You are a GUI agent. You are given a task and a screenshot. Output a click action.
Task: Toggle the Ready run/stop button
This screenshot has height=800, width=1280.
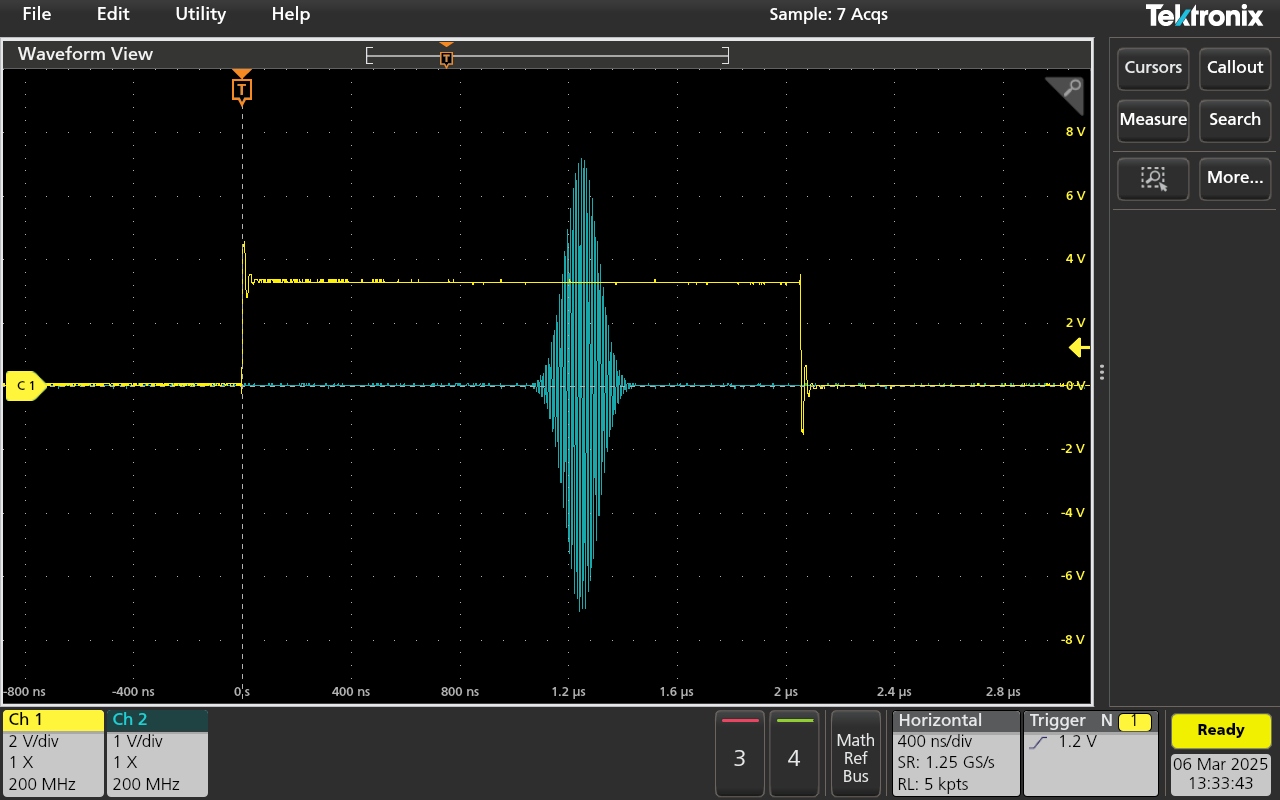(1220, 730)
